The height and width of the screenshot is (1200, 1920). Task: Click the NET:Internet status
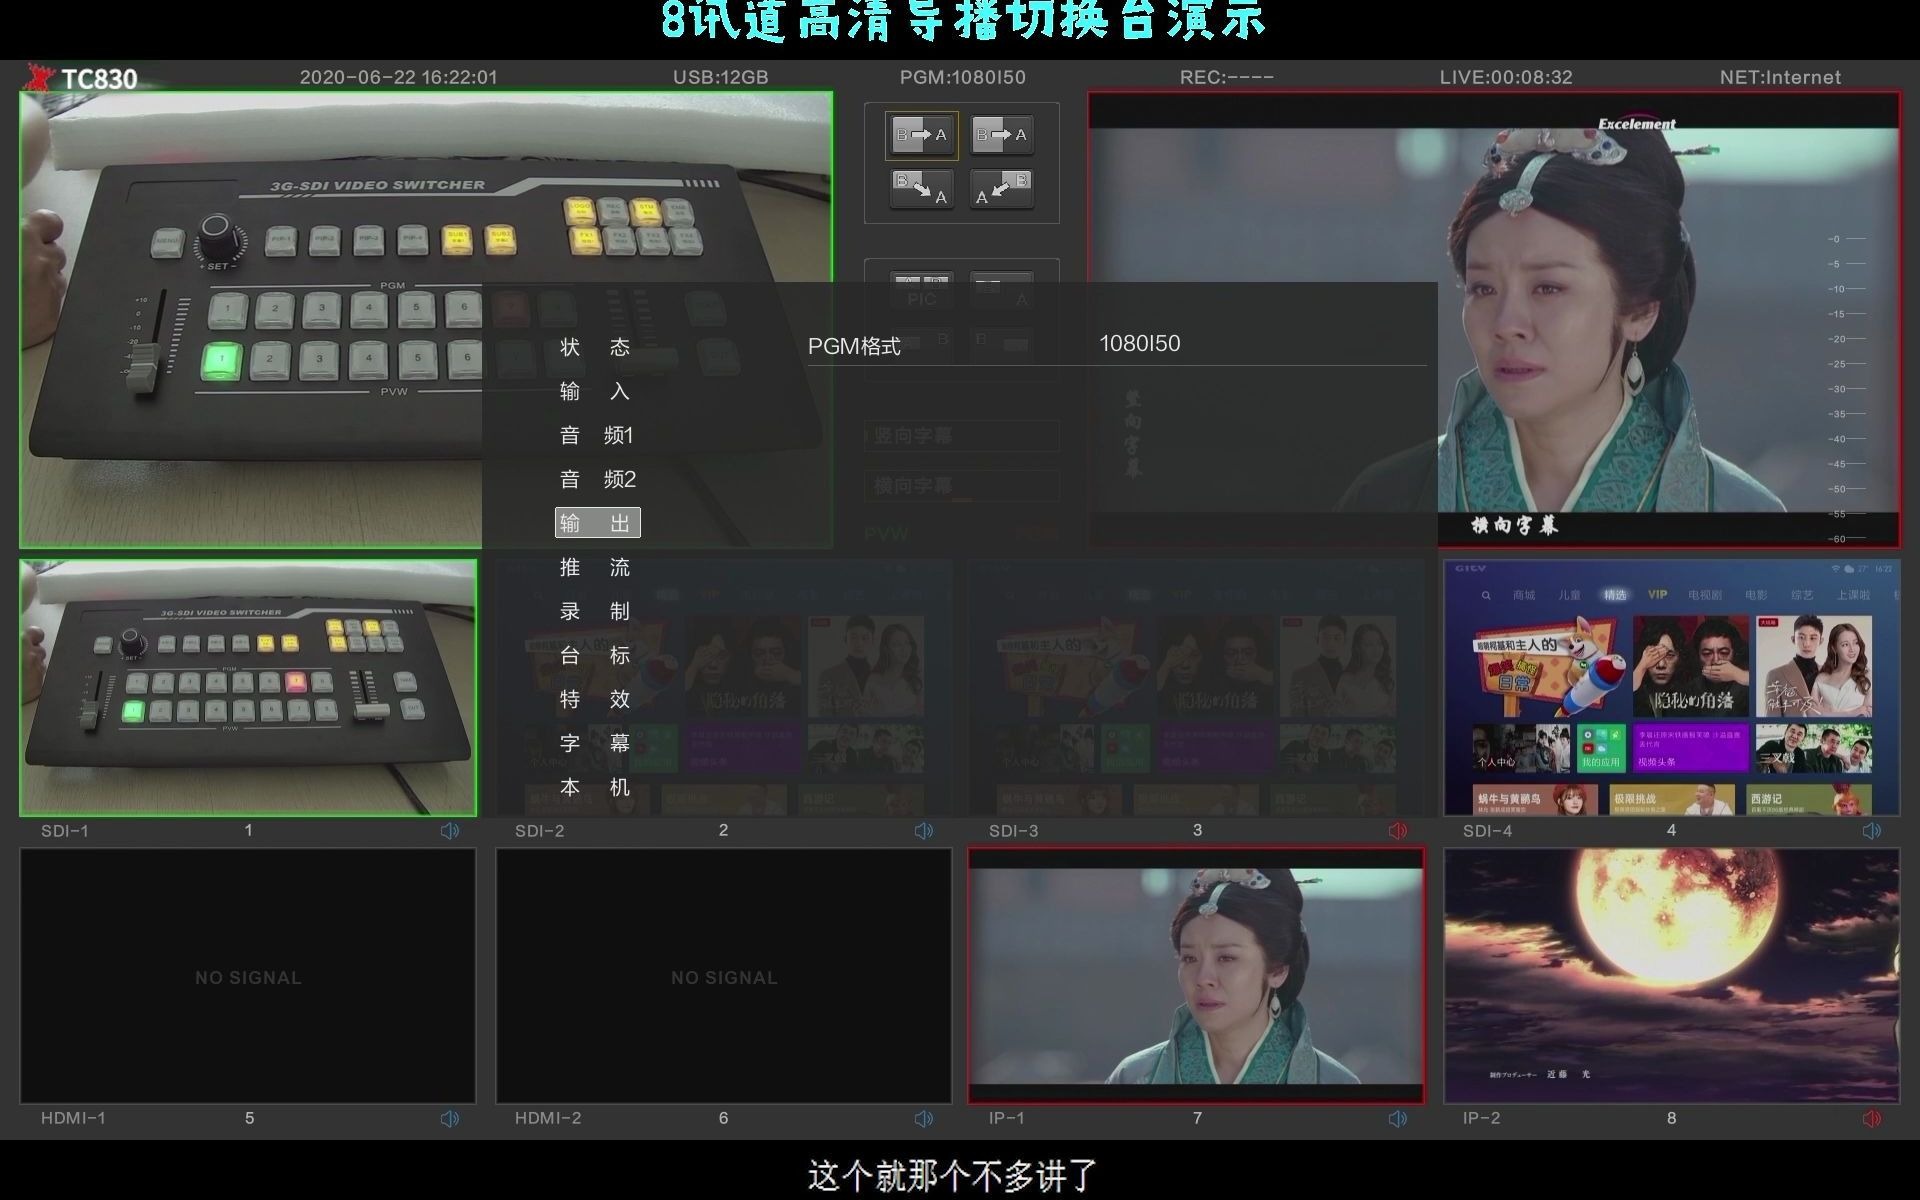[1780, 77]
